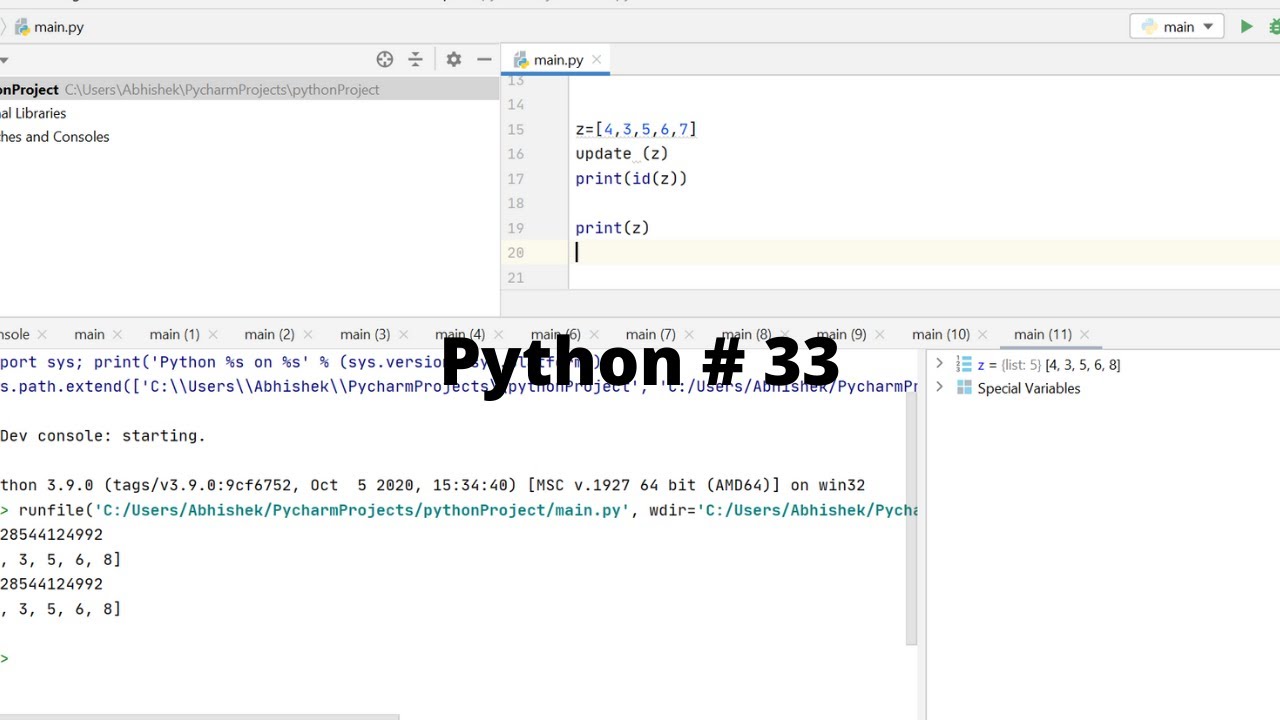Click line number 15 in gutter
Viewport: 1280px width, 720px height.
point(515,129)
